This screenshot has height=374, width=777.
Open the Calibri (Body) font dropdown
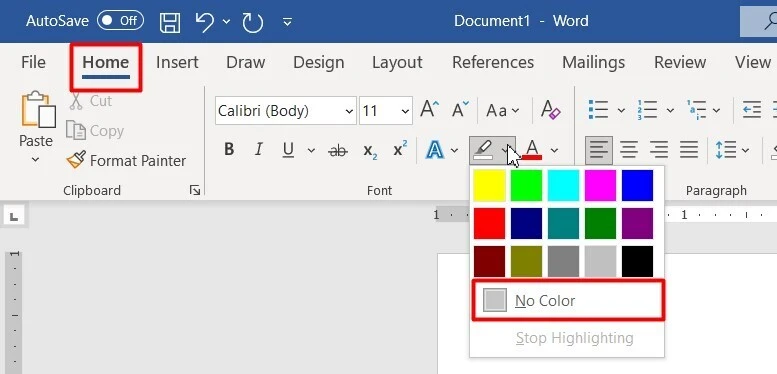(x=286, y=110)
